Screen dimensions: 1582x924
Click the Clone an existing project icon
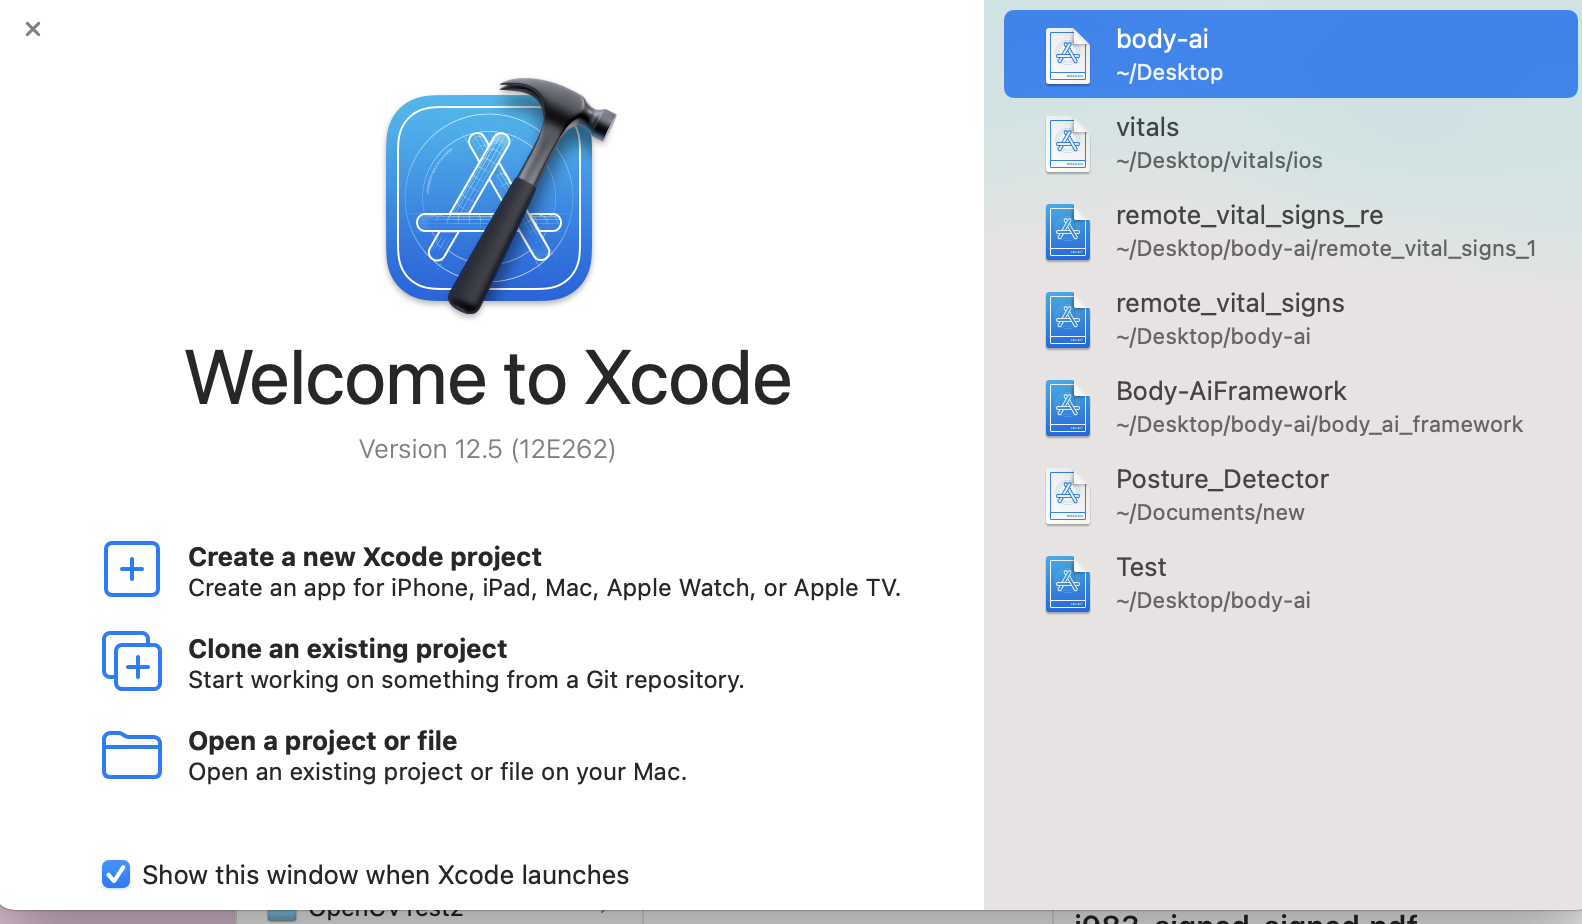coord(132,661)
